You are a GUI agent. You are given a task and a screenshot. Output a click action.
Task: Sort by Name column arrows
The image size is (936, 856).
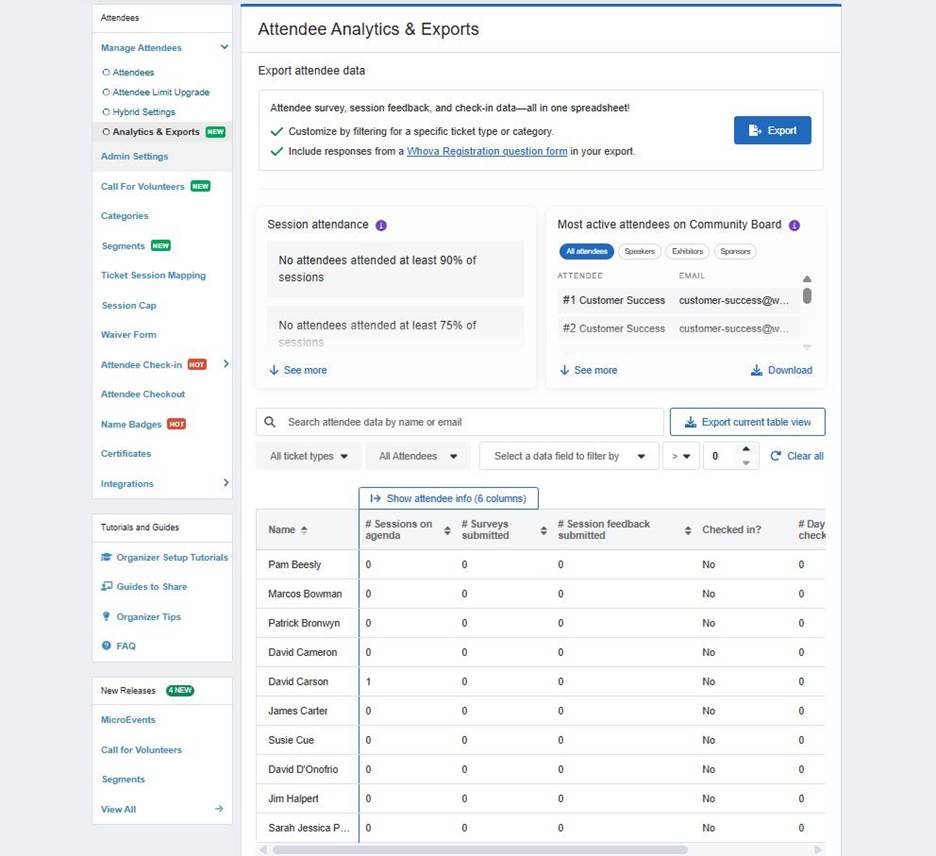pos(304,530)
